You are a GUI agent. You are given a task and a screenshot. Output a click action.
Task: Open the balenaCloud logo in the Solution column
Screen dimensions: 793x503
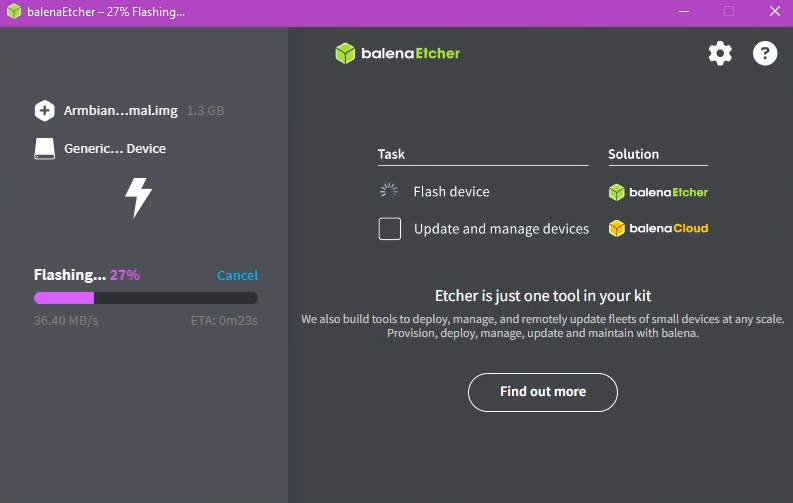click(658, 229)
